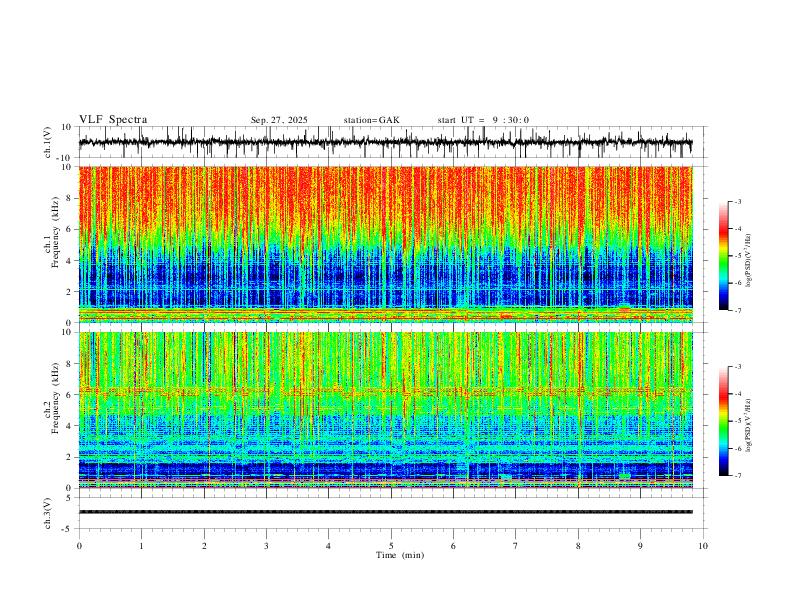Click upper colorbar's log(PSD) unit label
Viewport: 792px width, 612px height.
tap(748, 261)
